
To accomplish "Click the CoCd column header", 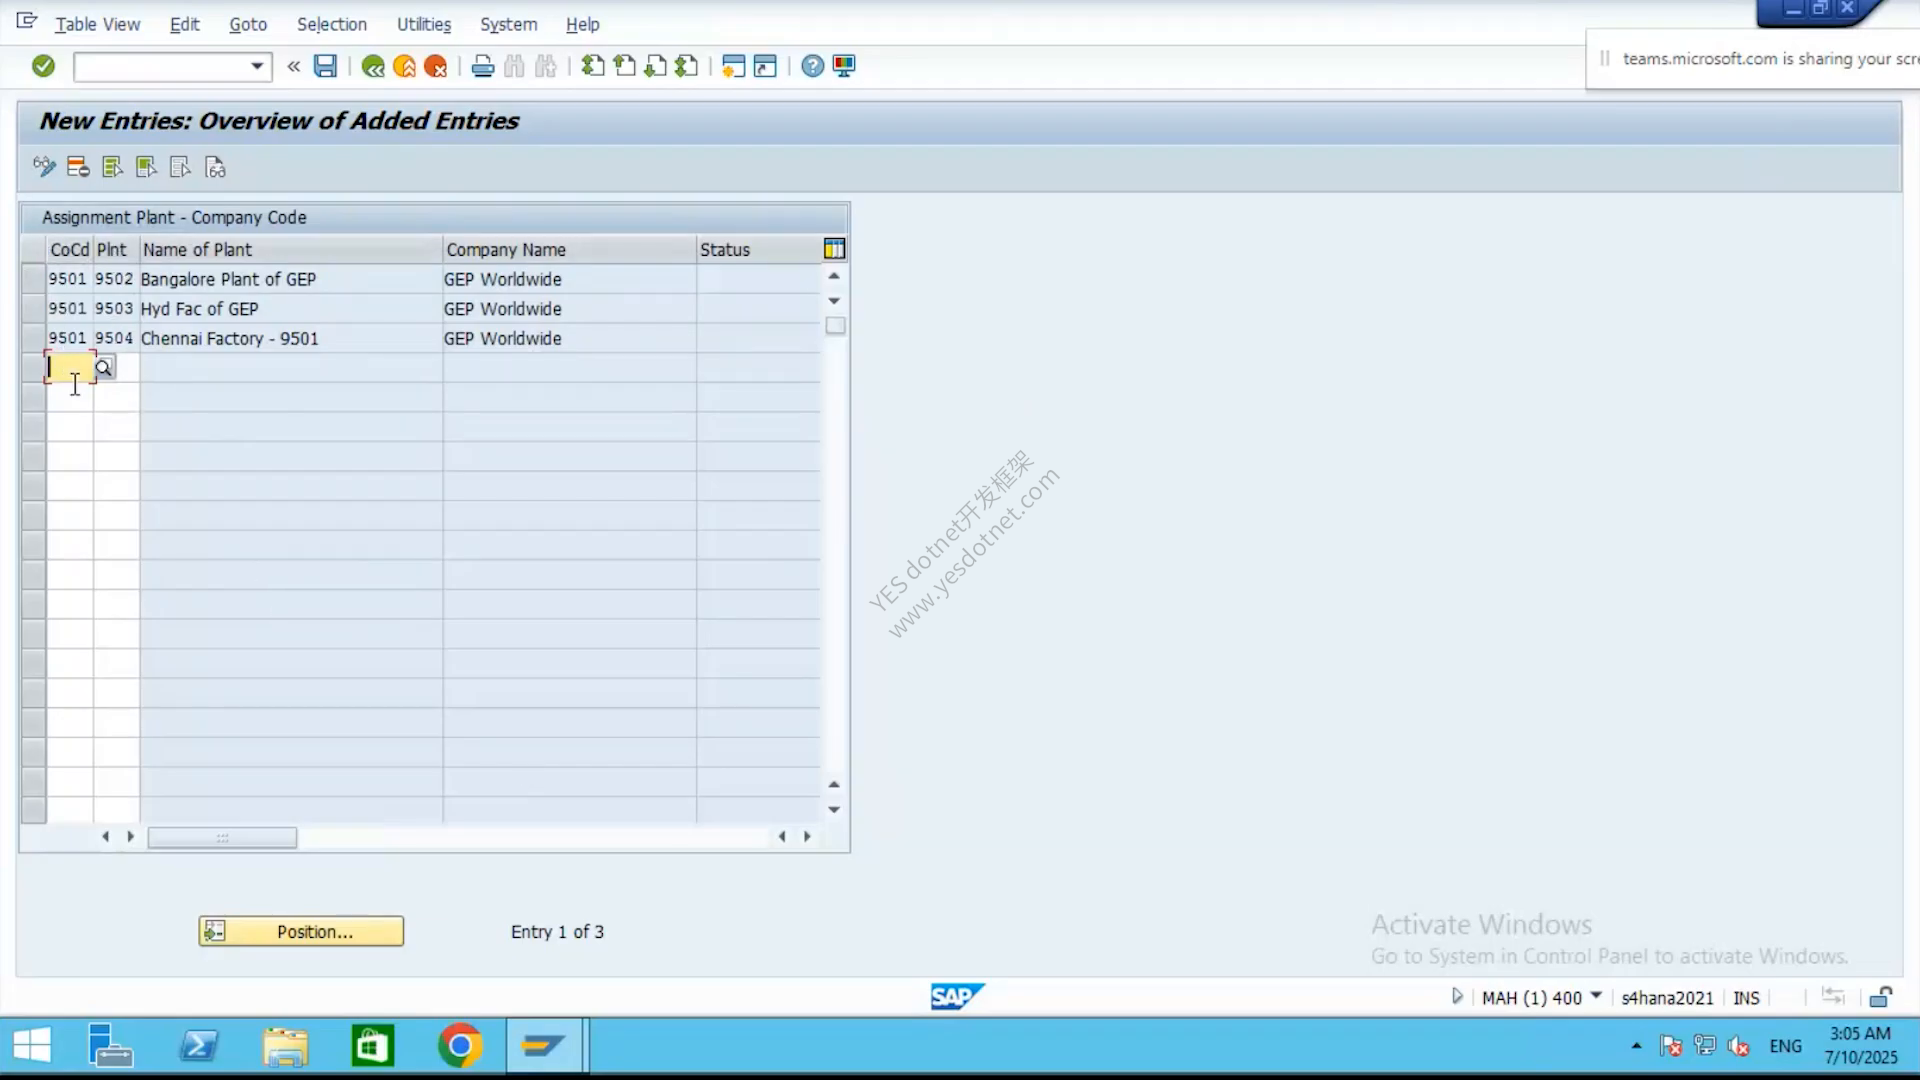I will [x=69, y=250].
